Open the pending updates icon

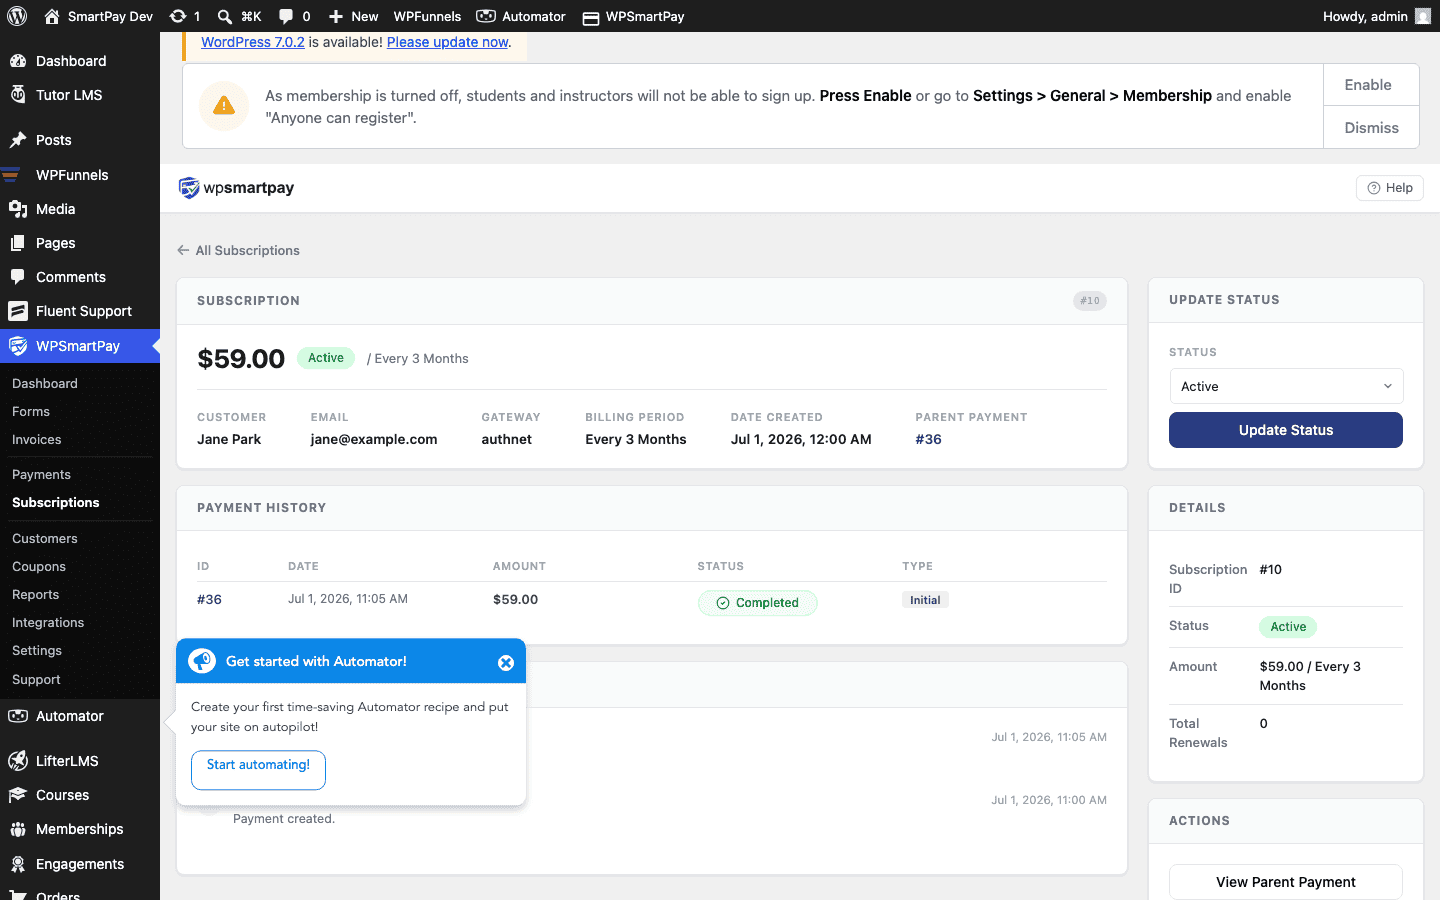(178, 16)
